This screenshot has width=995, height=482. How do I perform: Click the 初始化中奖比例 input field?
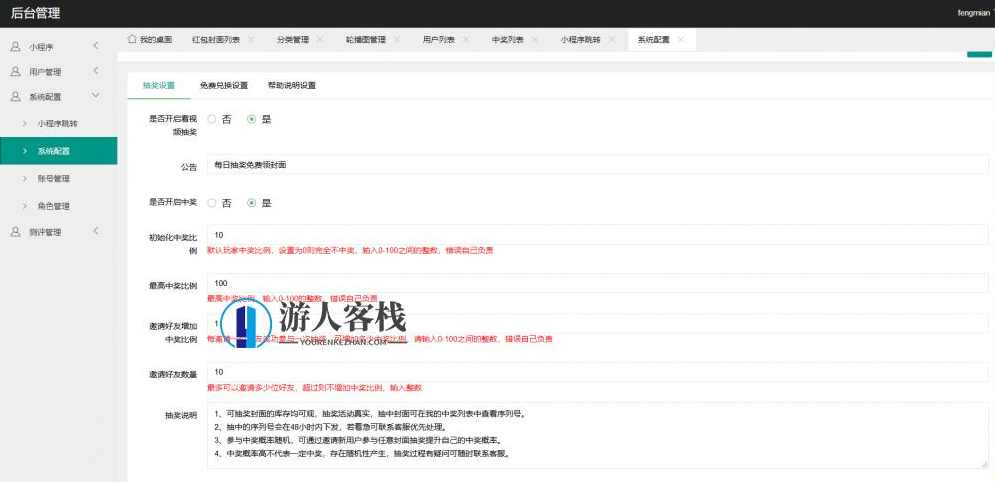point(598,235)
